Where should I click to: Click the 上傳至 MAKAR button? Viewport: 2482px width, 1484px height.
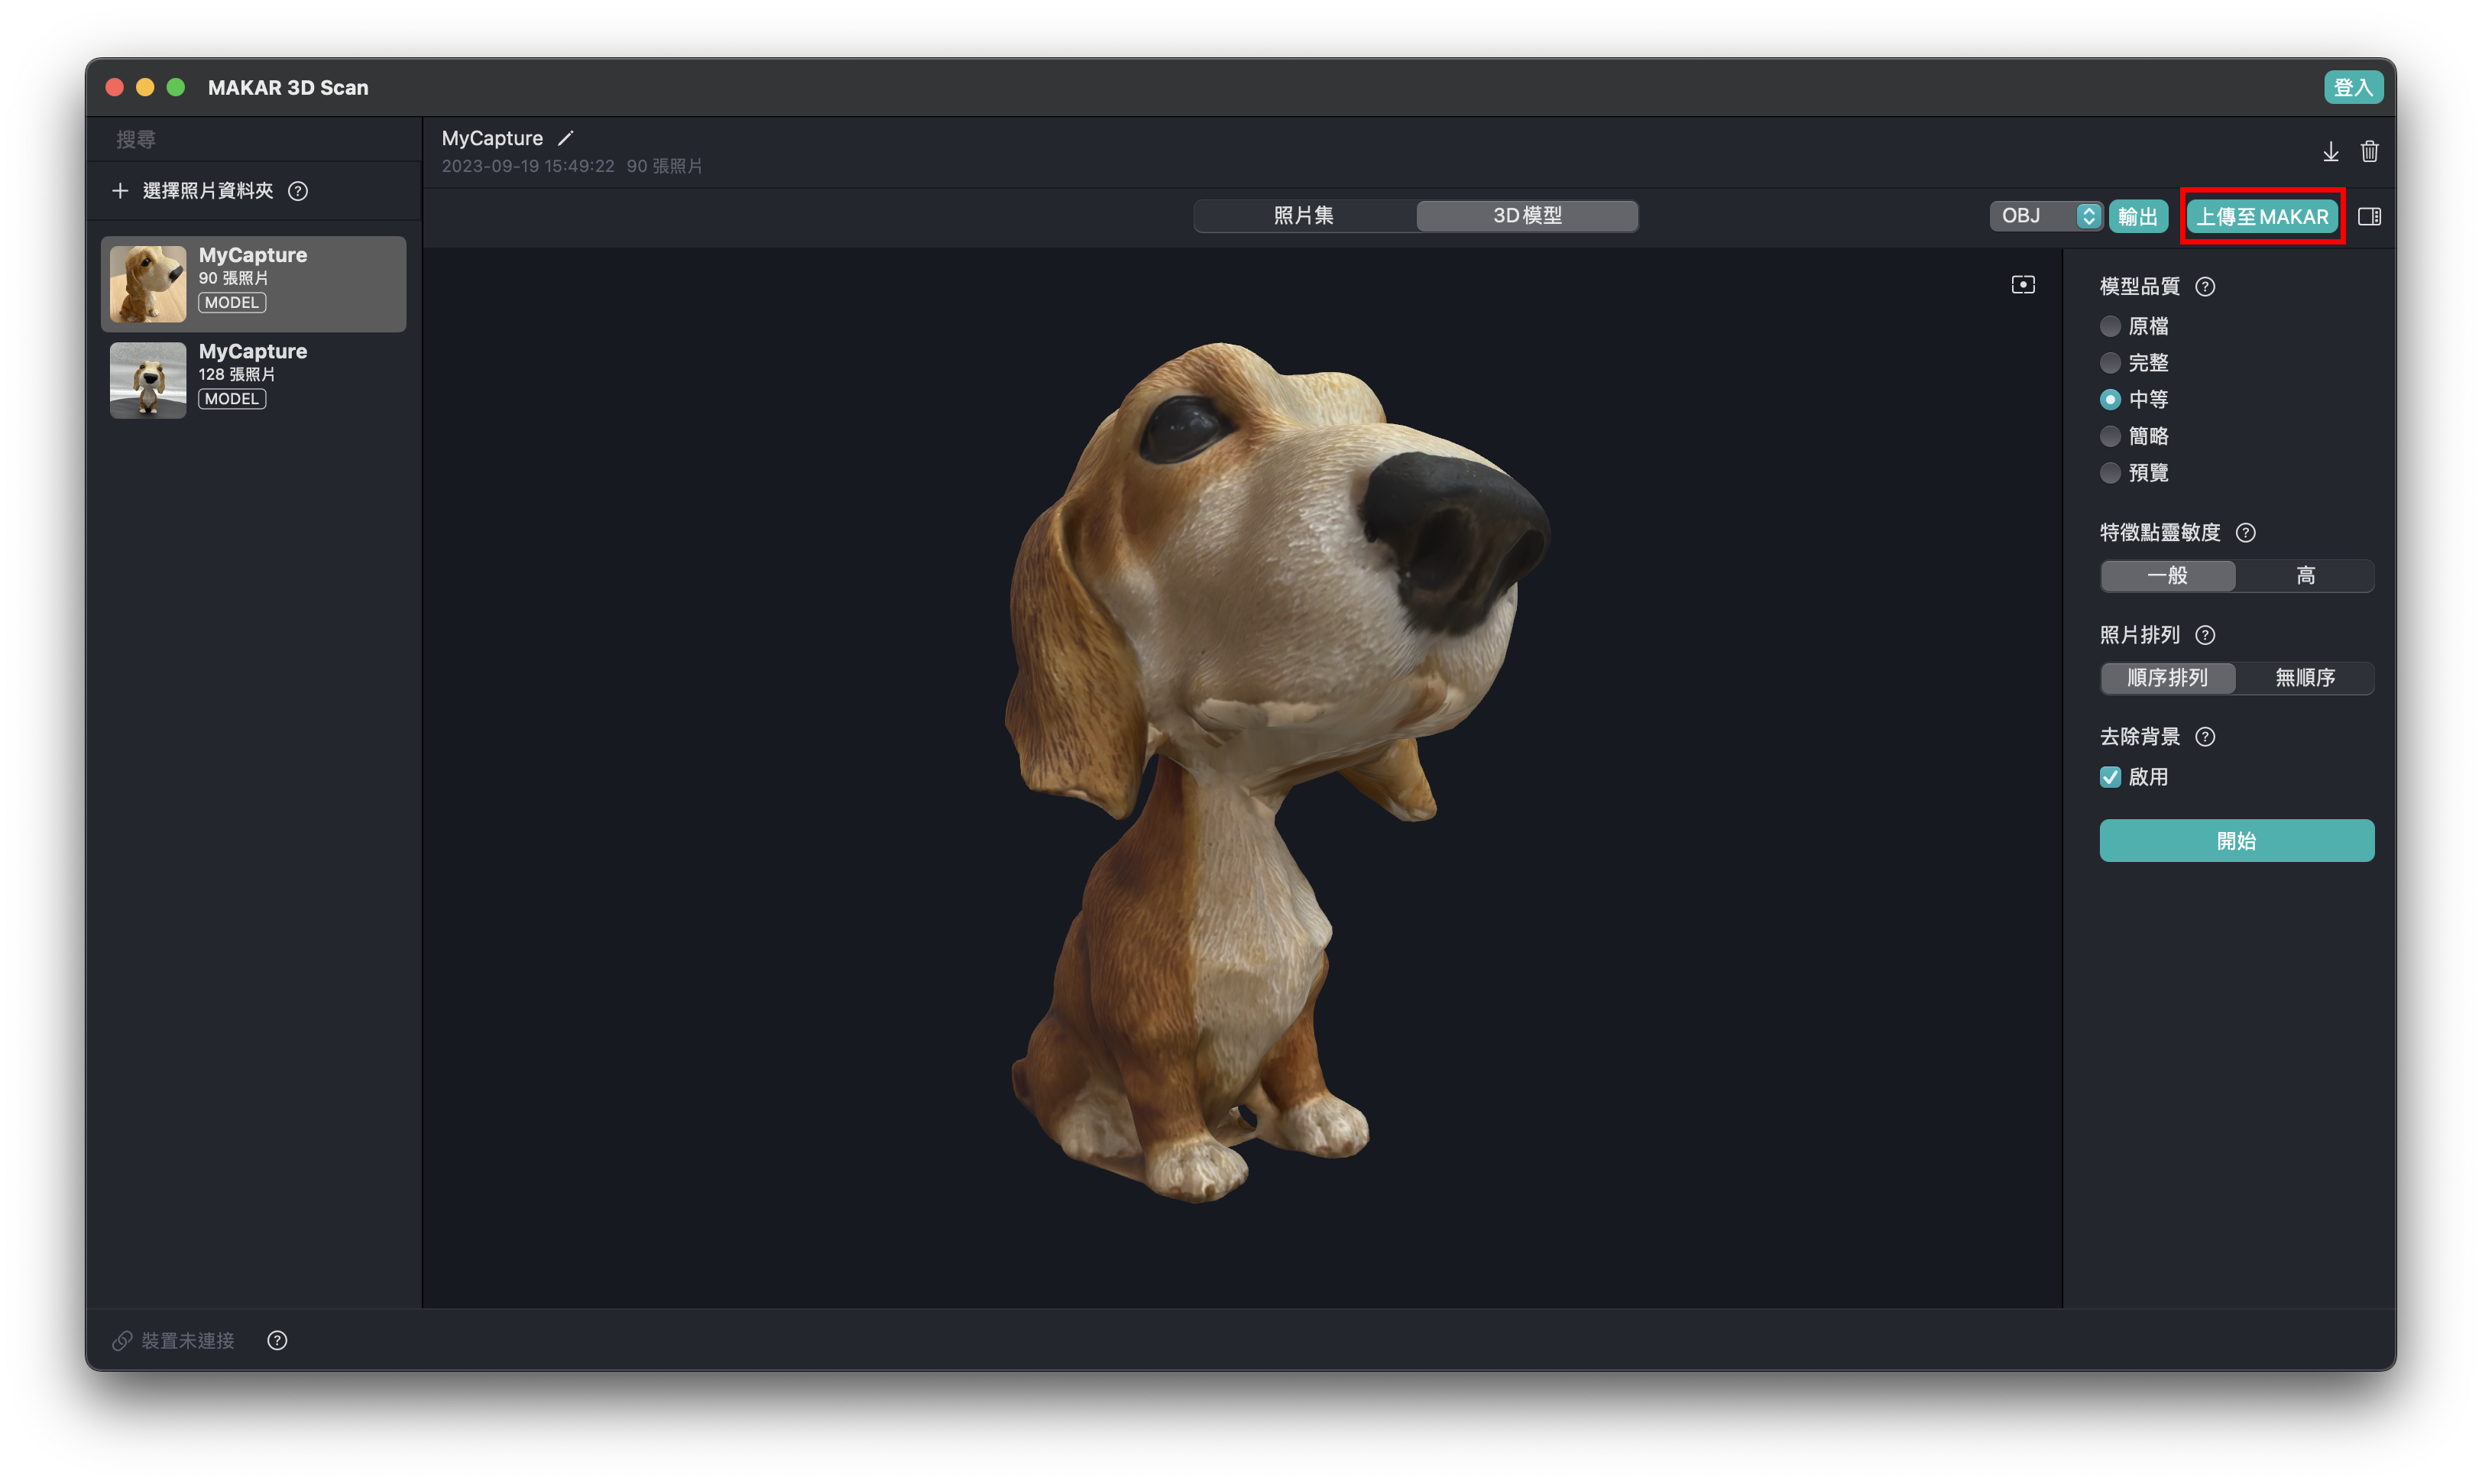pyautogui.click(x=2261, y=216)
